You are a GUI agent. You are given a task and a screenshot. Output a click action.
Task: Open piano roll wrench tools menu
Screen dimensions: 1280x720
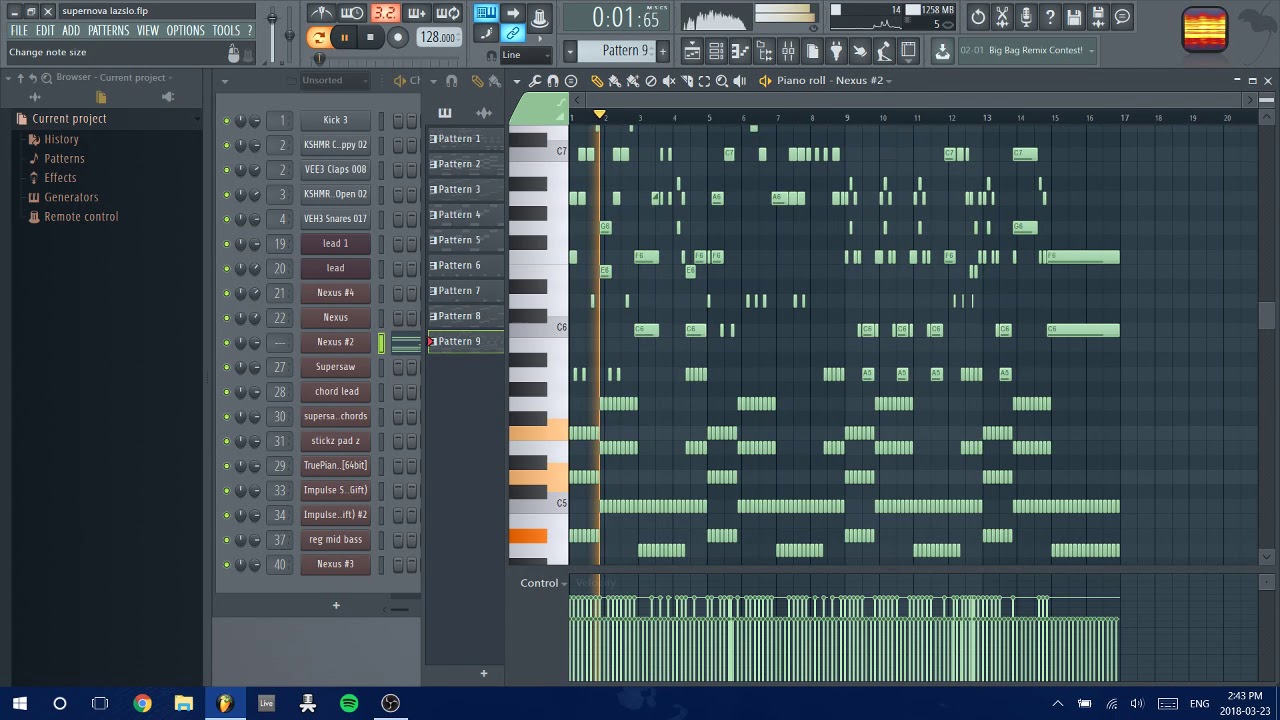(x=535, y=81)
